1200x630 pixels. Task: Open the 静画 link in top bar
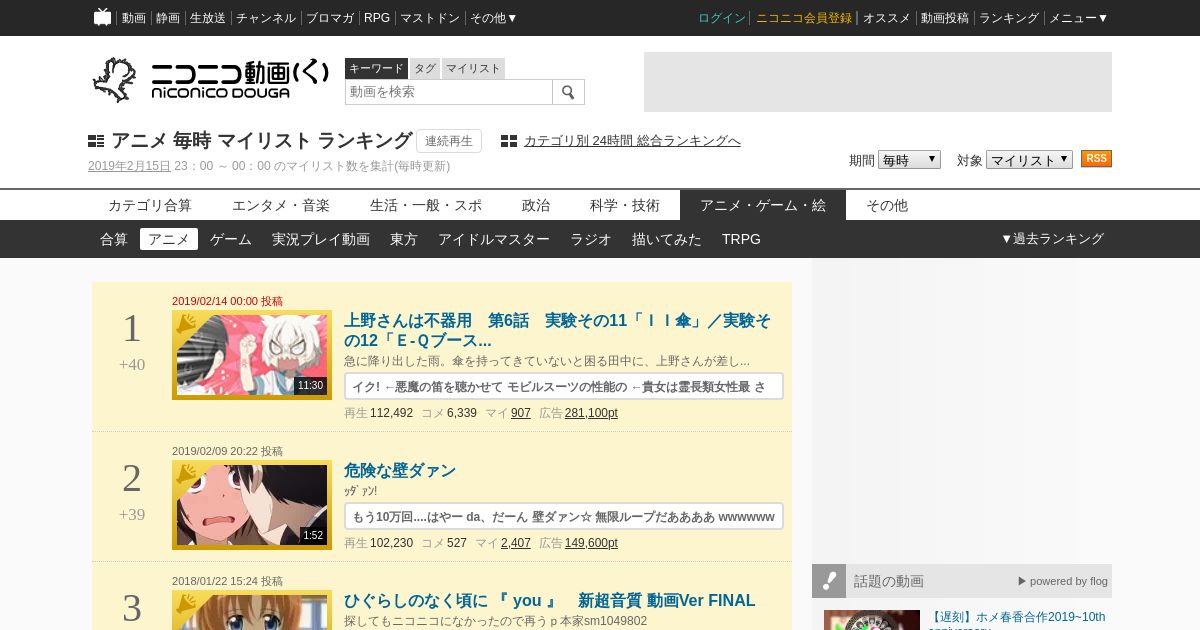tap(168, 18)
